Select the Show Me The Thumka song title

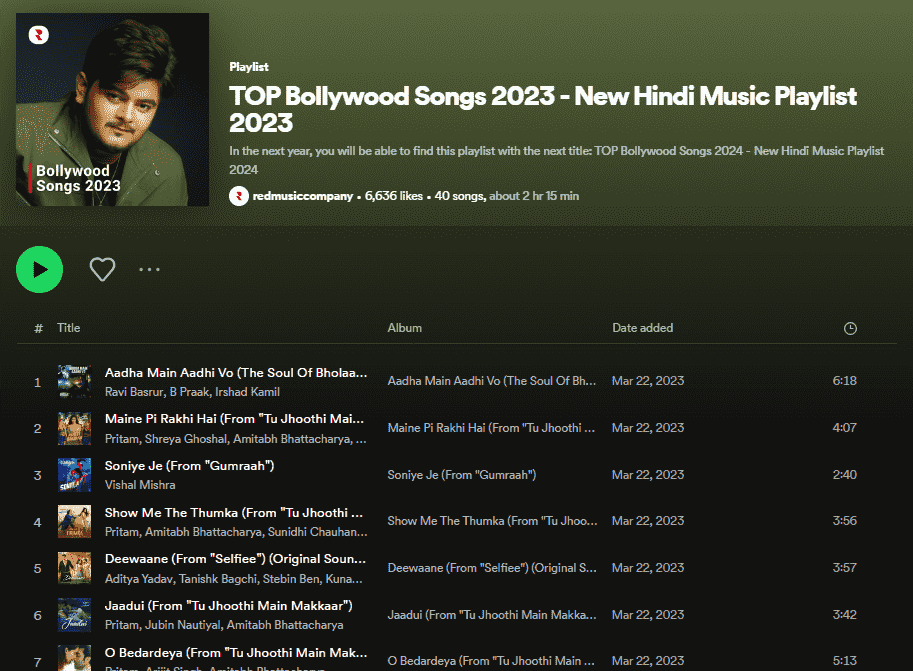(x=234, y=513)
